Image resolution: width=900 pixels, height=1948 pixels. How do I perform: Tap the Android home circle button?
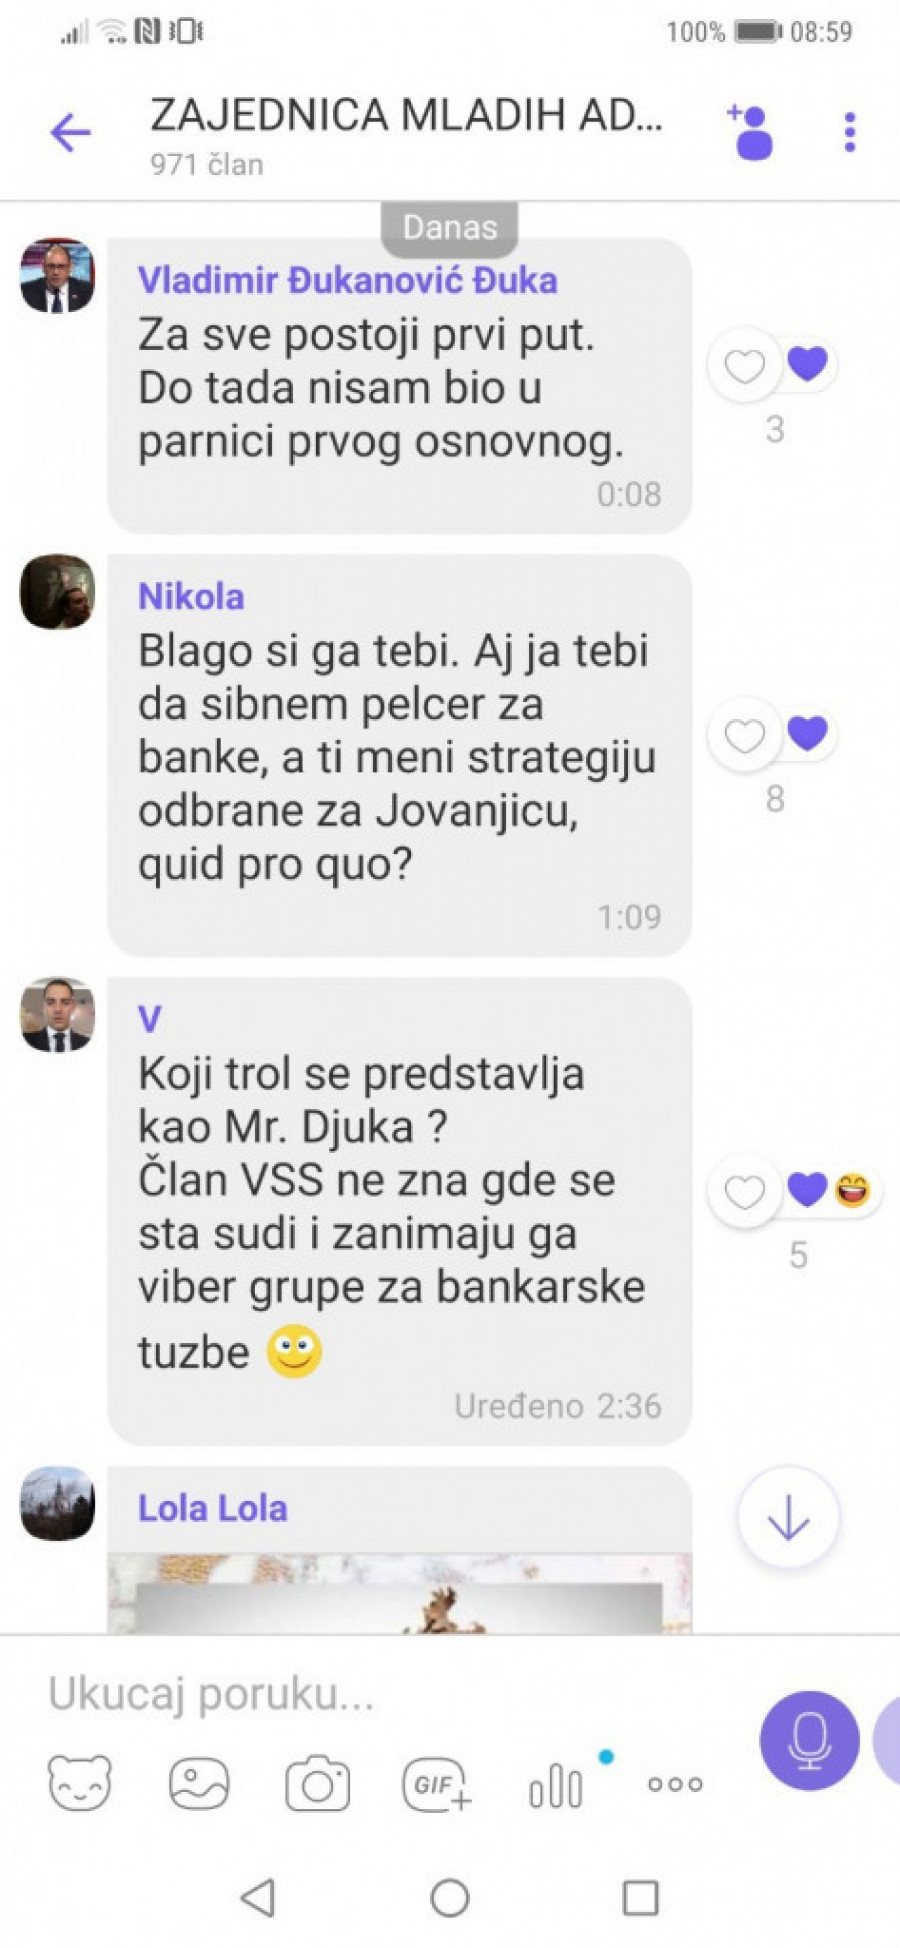(x=450, y=1898)
